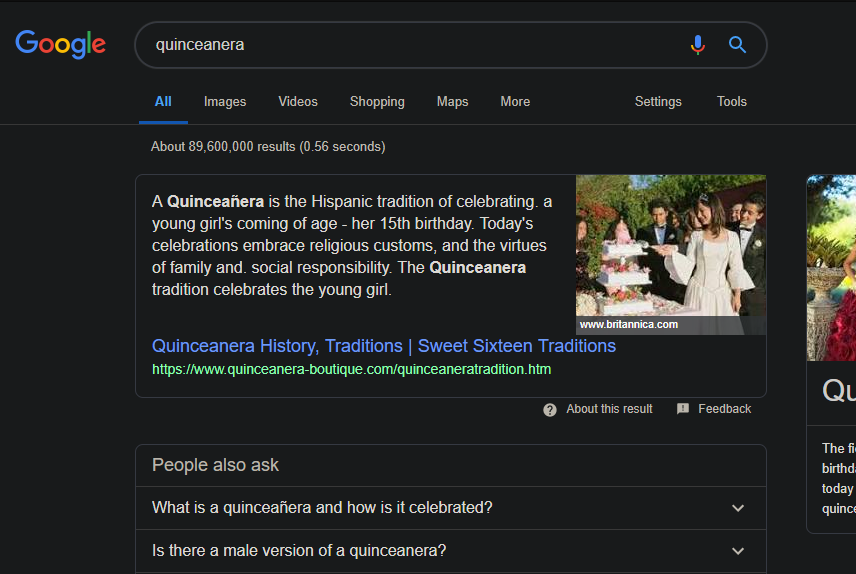
Task: Switch to the Images tab
Action: pos(225,102)
